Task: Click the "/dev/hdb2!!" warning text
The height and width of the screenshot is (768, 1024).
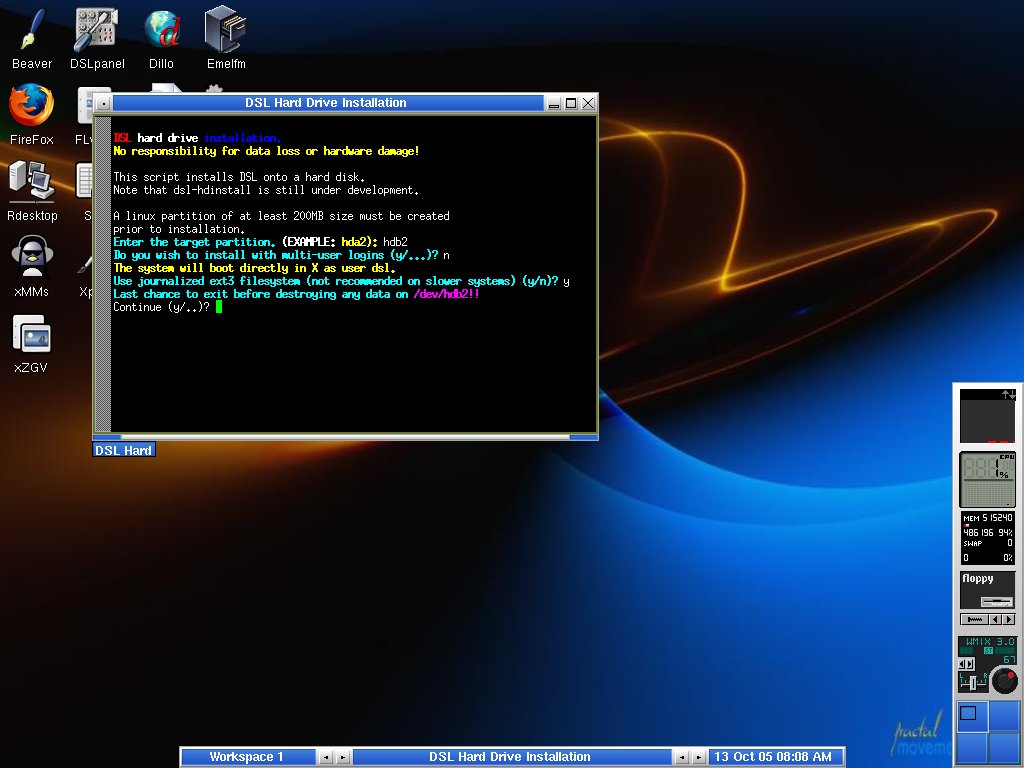Action: [x=447, y=294]
